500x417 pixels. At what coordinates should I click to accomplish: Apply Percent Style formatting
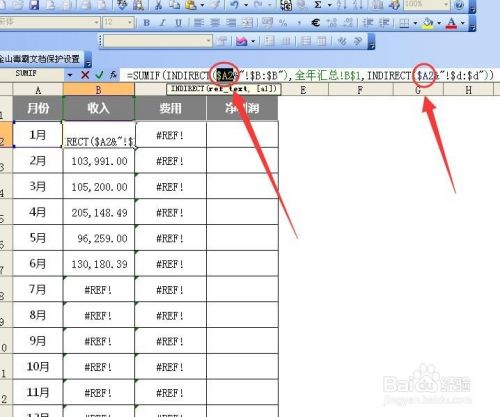[x=283, y=23]
